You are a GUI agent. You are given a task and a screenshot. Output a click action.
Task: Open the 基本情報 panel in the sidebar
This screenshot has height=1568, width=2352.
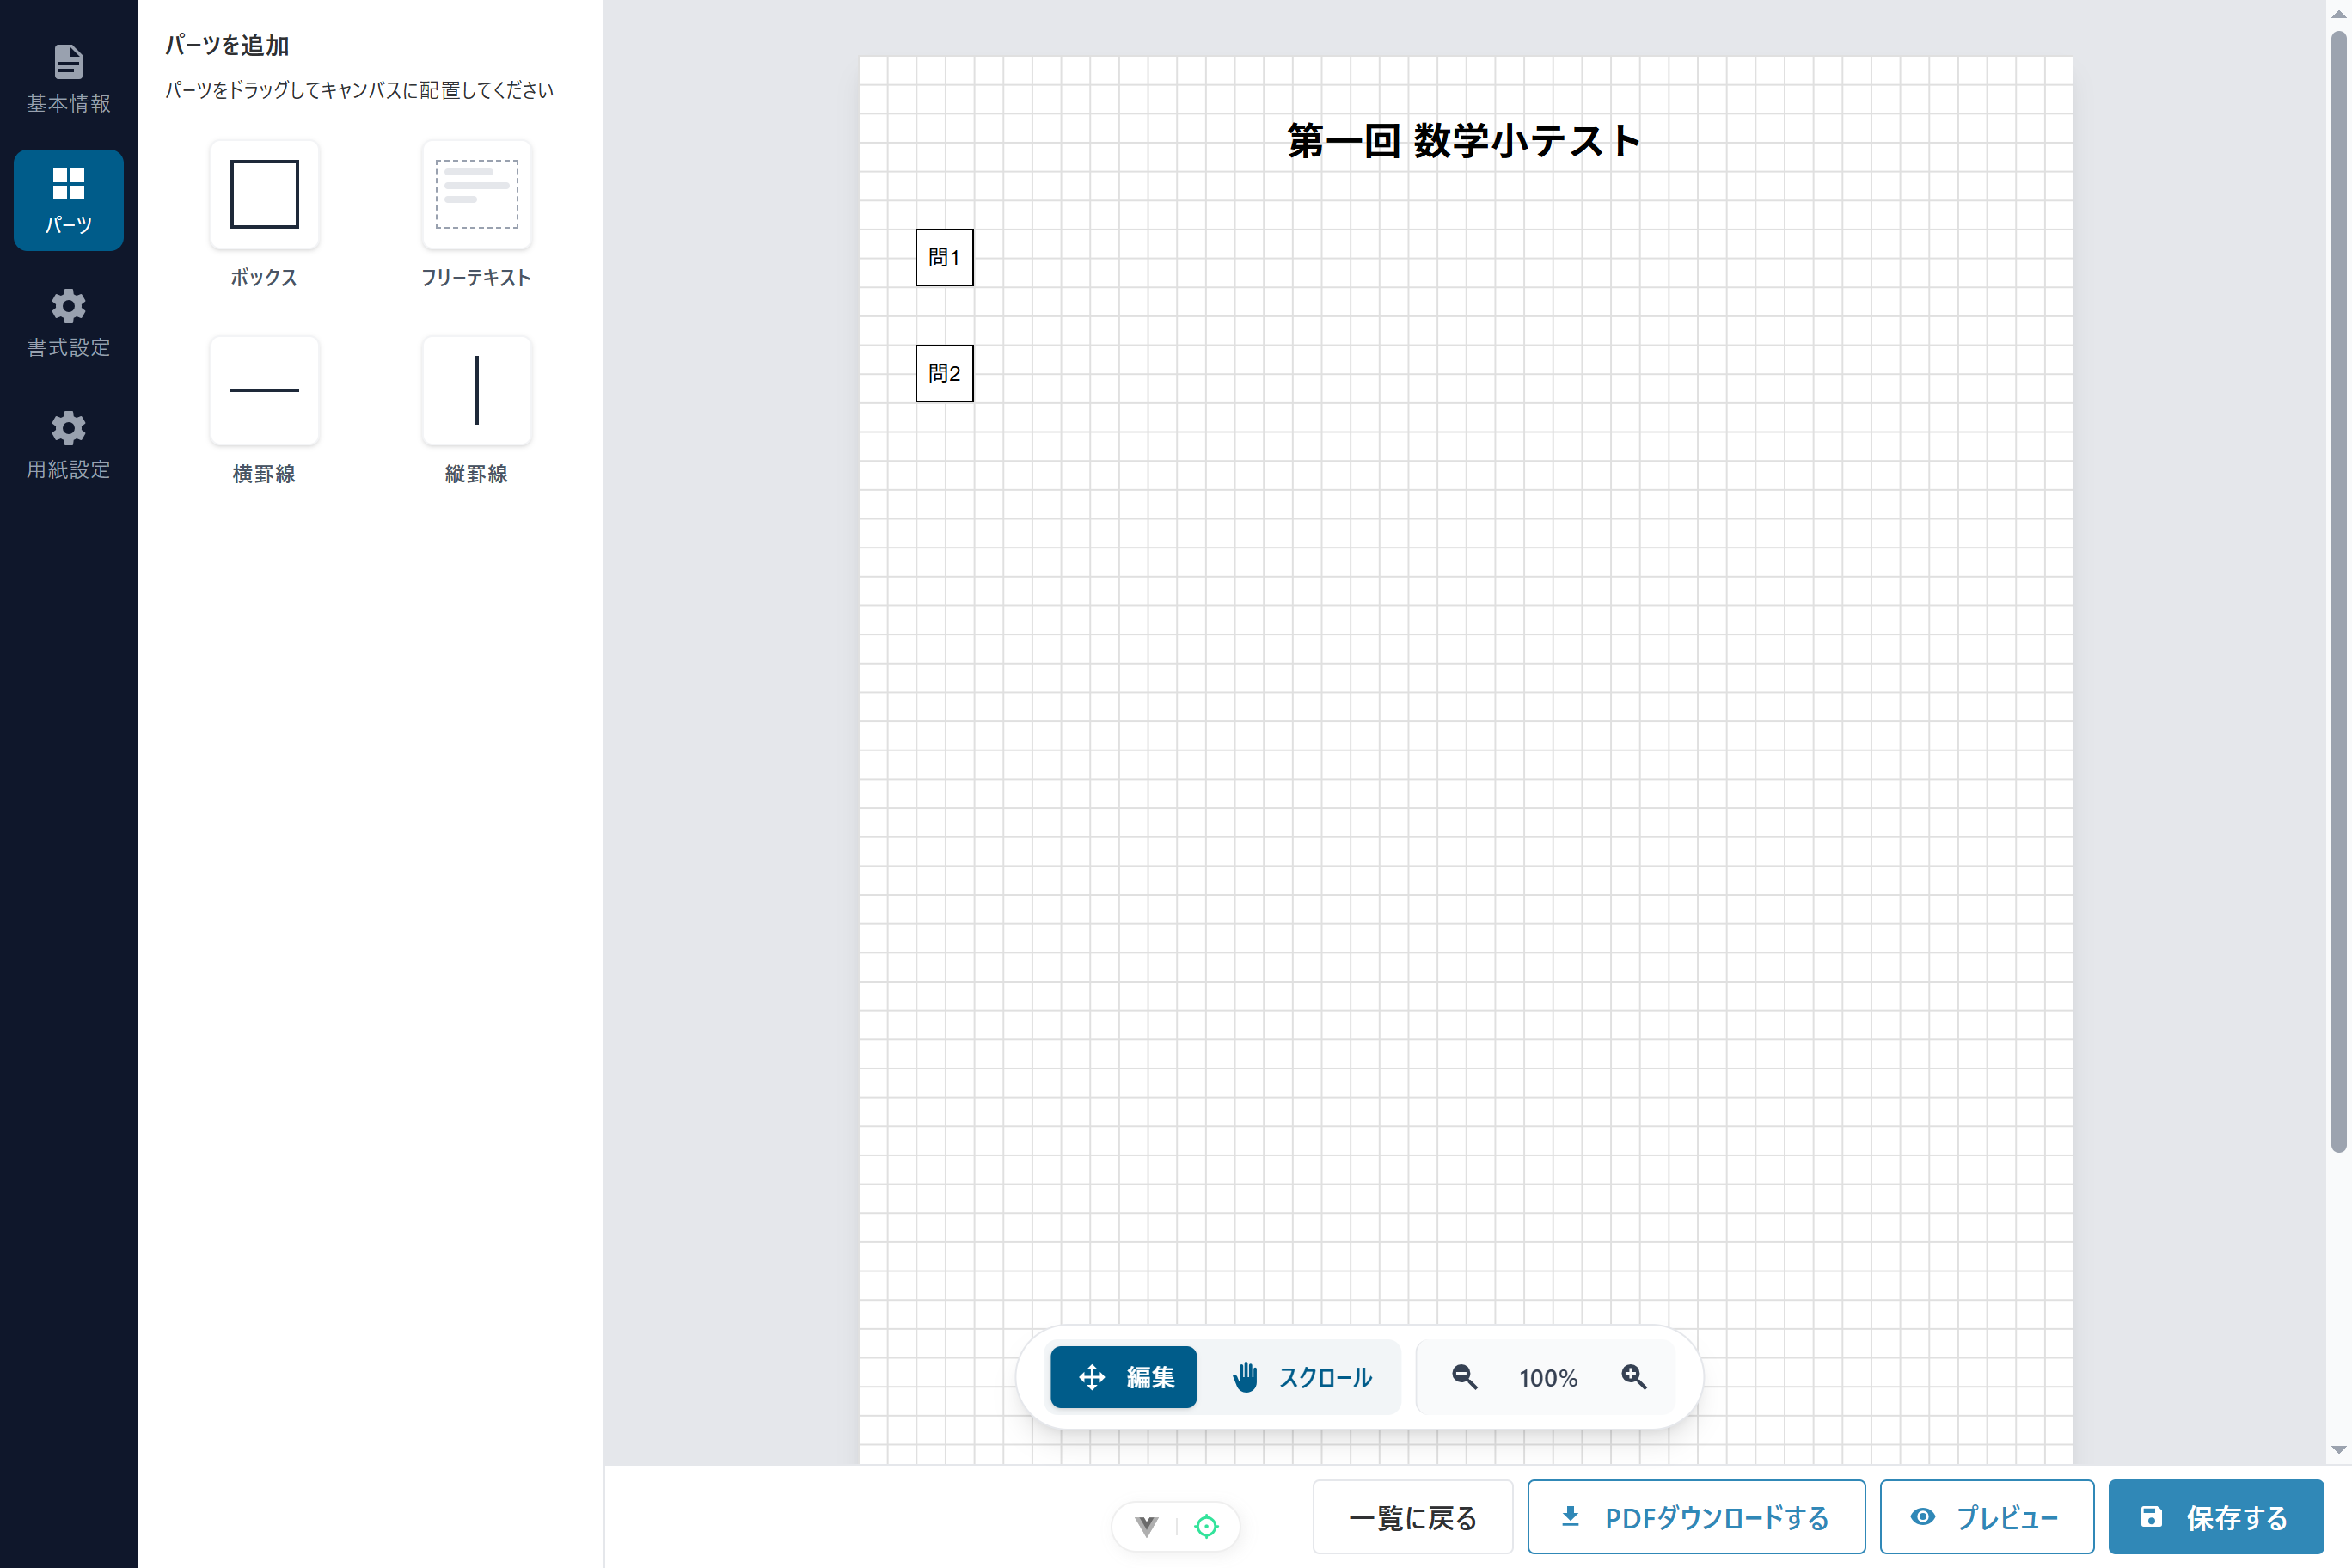[x=67, y=78]
